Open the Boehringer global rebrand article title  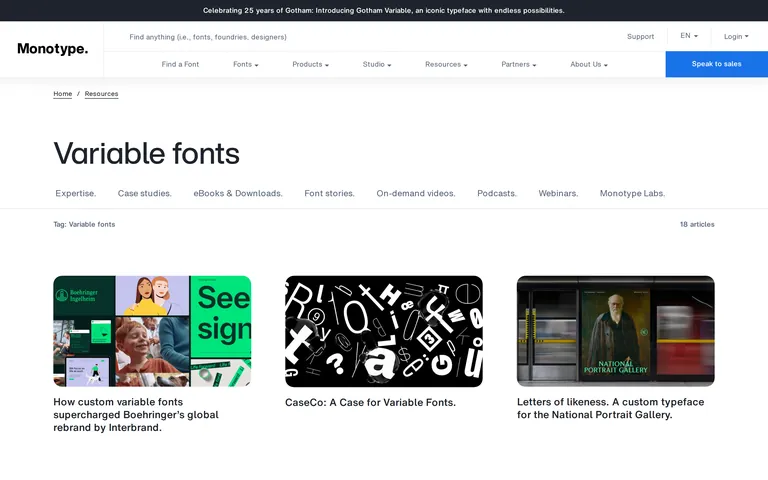(136, 415)
